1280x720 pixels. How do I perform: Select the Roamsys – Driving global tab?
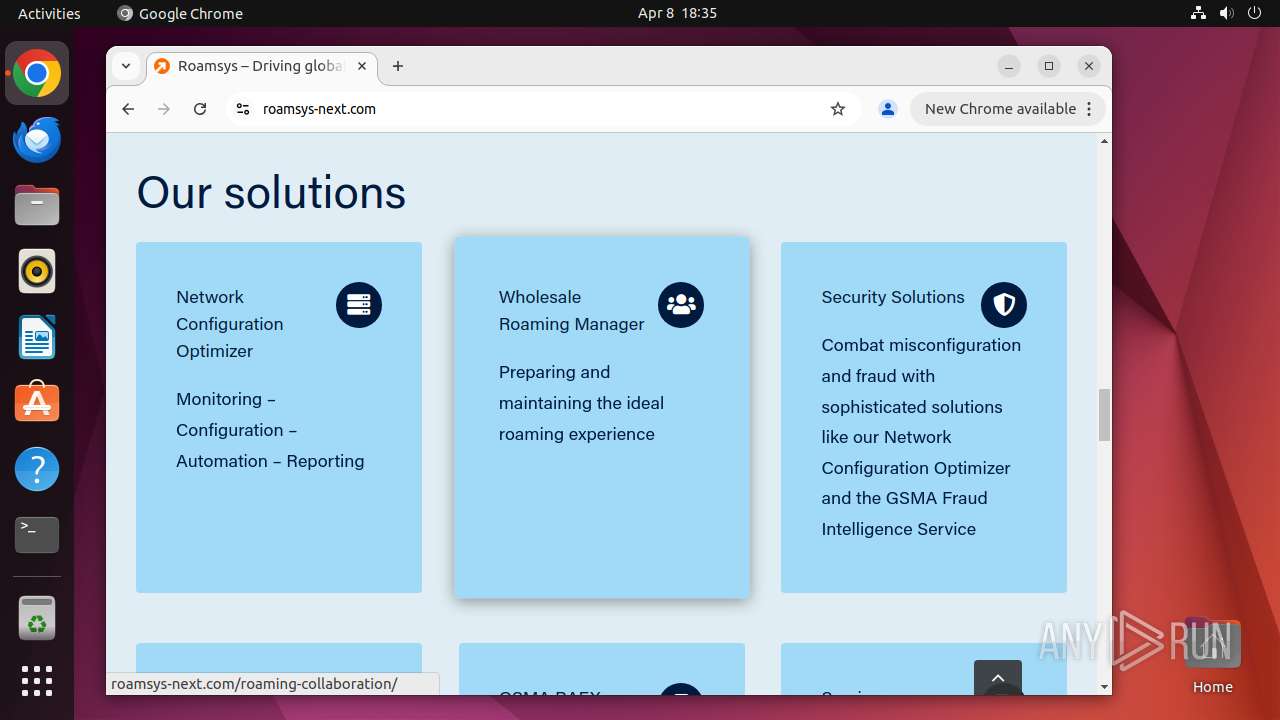click(260, 66)
